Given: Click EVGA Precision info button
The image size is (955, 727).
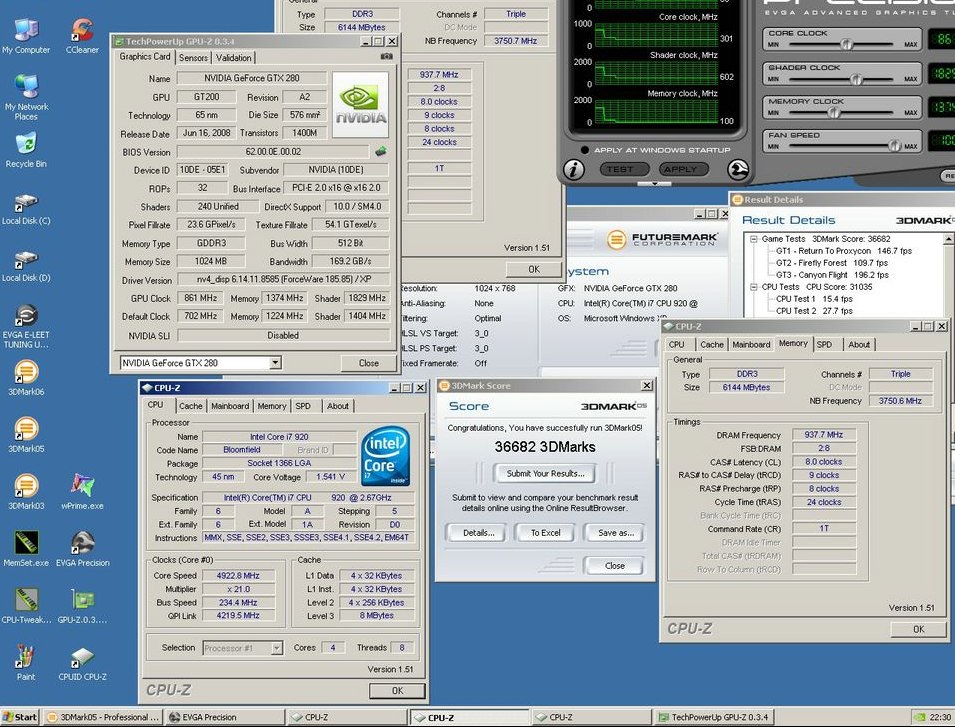Looking at the screenshot, I should point(573,169).
